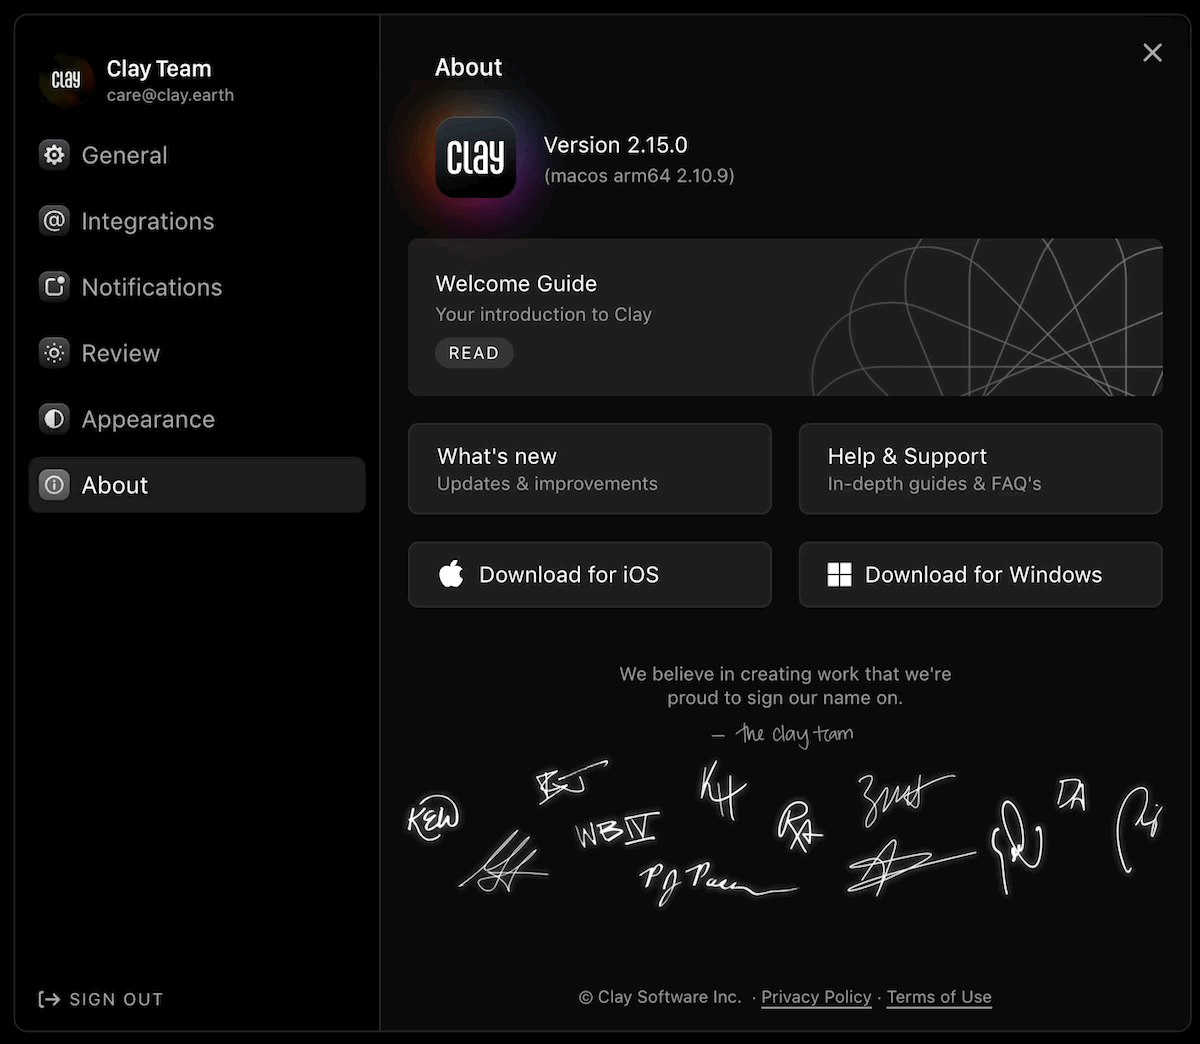Close the settings dialog with the X

point(1152,53)
